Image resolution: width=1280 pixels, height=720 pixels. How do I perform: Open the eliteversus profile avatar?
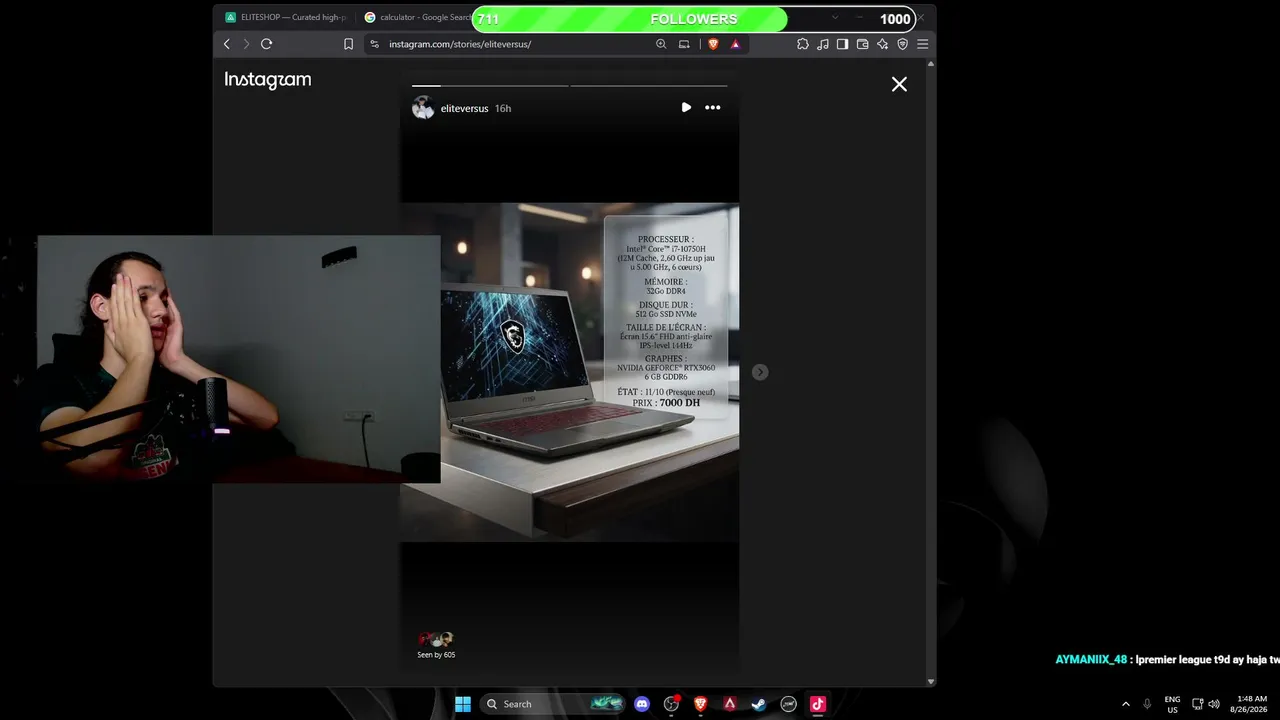click(x=423, y=108)
